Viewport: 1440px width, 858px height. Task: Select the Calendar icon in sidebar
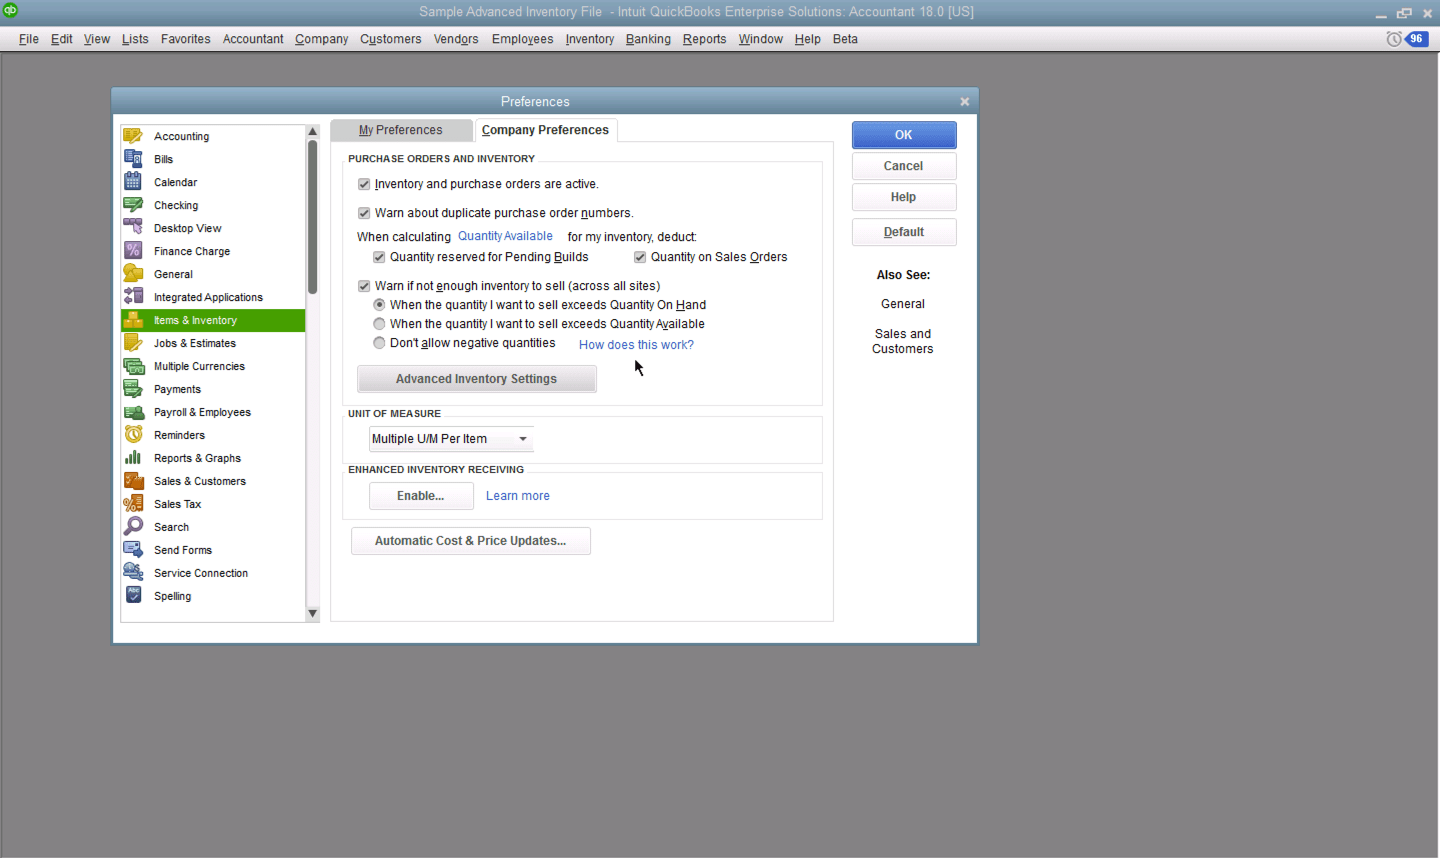coord(133,182)
